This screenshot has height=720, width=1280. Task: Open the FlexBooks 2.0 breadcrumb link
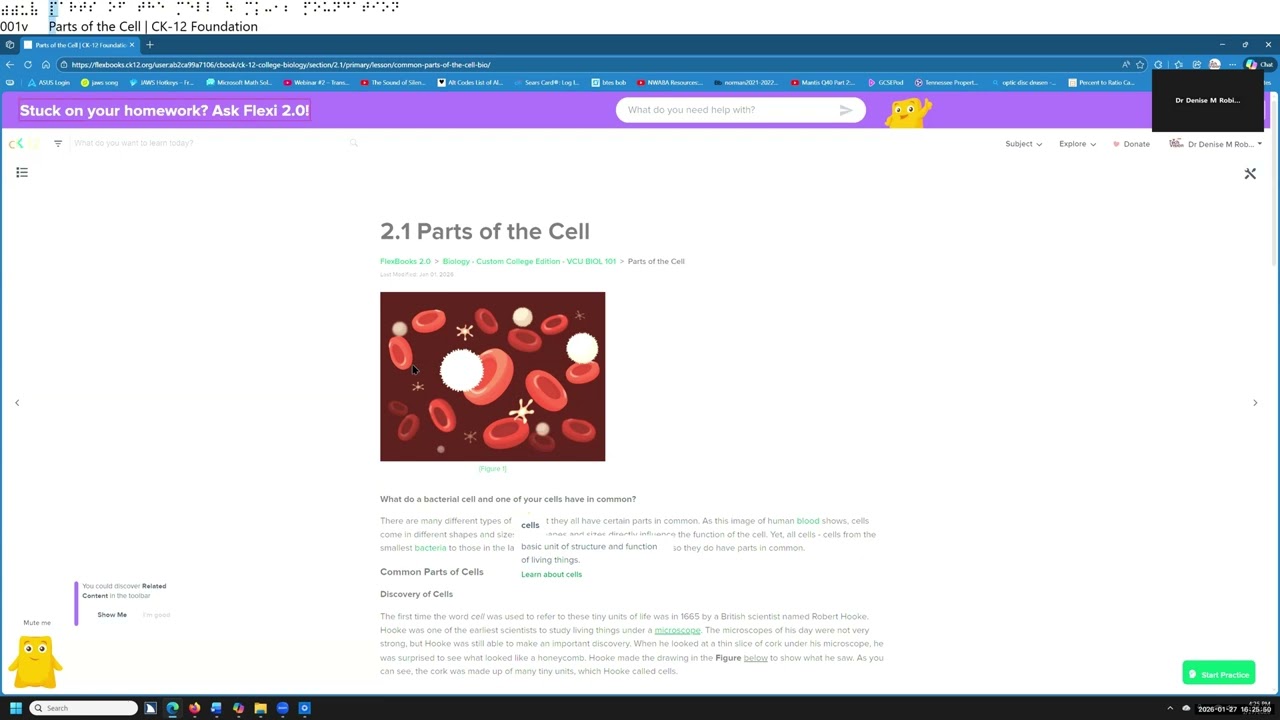point(405,261)
